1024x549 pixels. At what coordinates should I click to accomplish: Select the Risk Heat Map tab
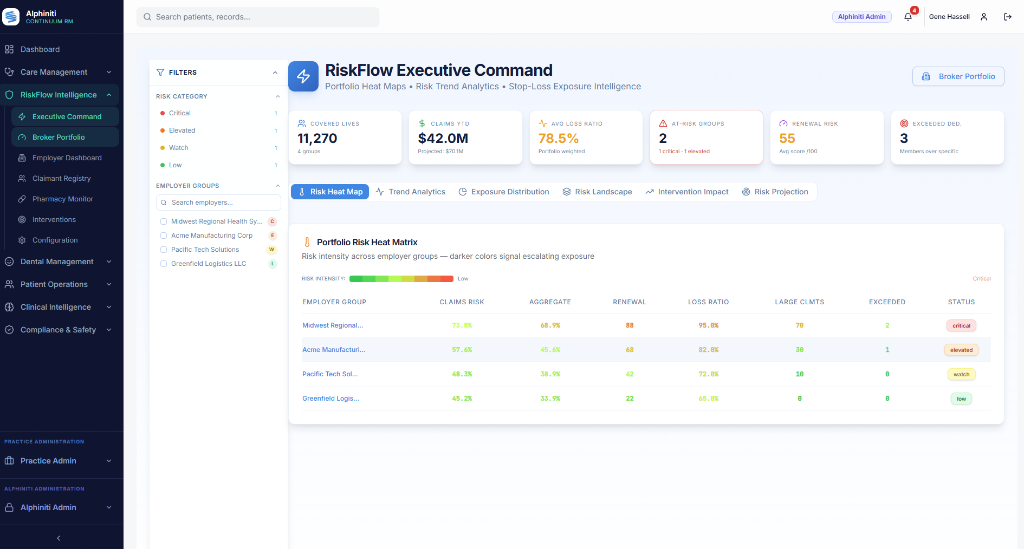tap(330, 192)
